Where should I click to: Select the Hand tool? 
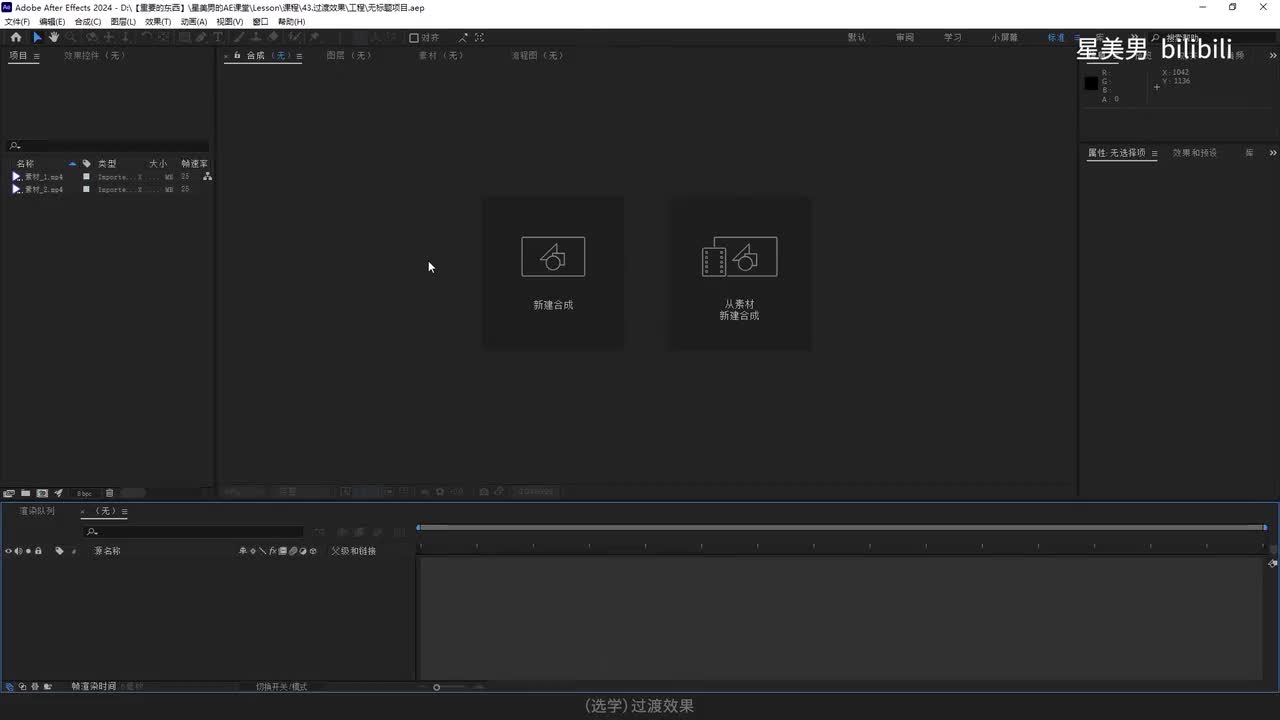[54, 37]
